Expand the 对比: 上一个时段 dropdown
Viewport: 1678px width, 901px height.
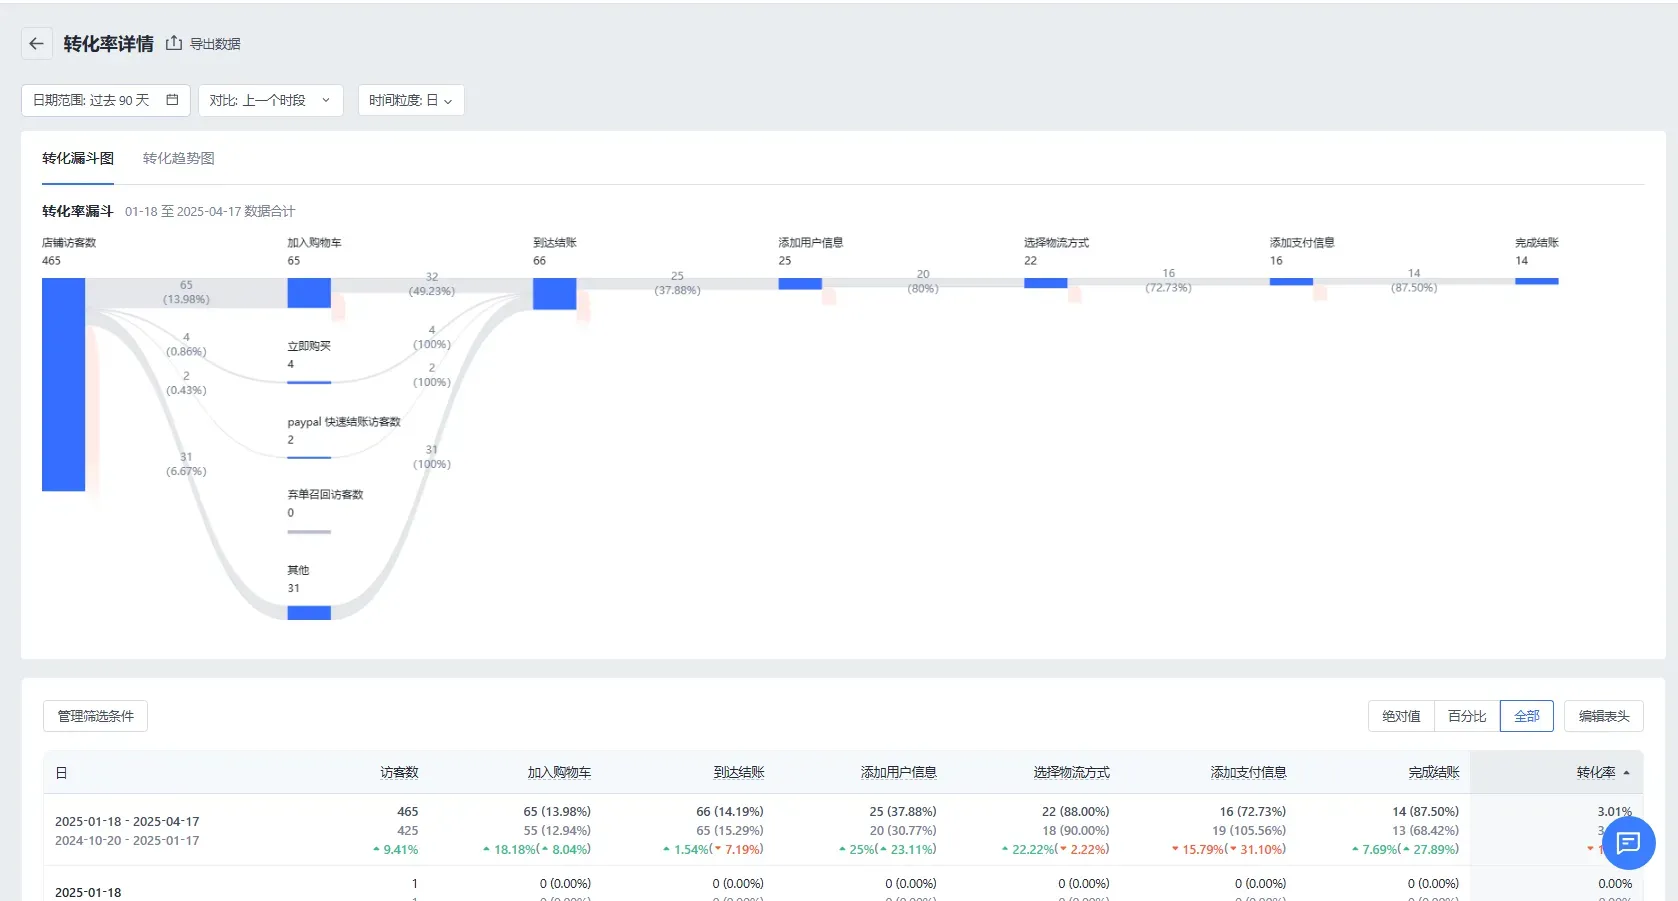coord(270,100)
